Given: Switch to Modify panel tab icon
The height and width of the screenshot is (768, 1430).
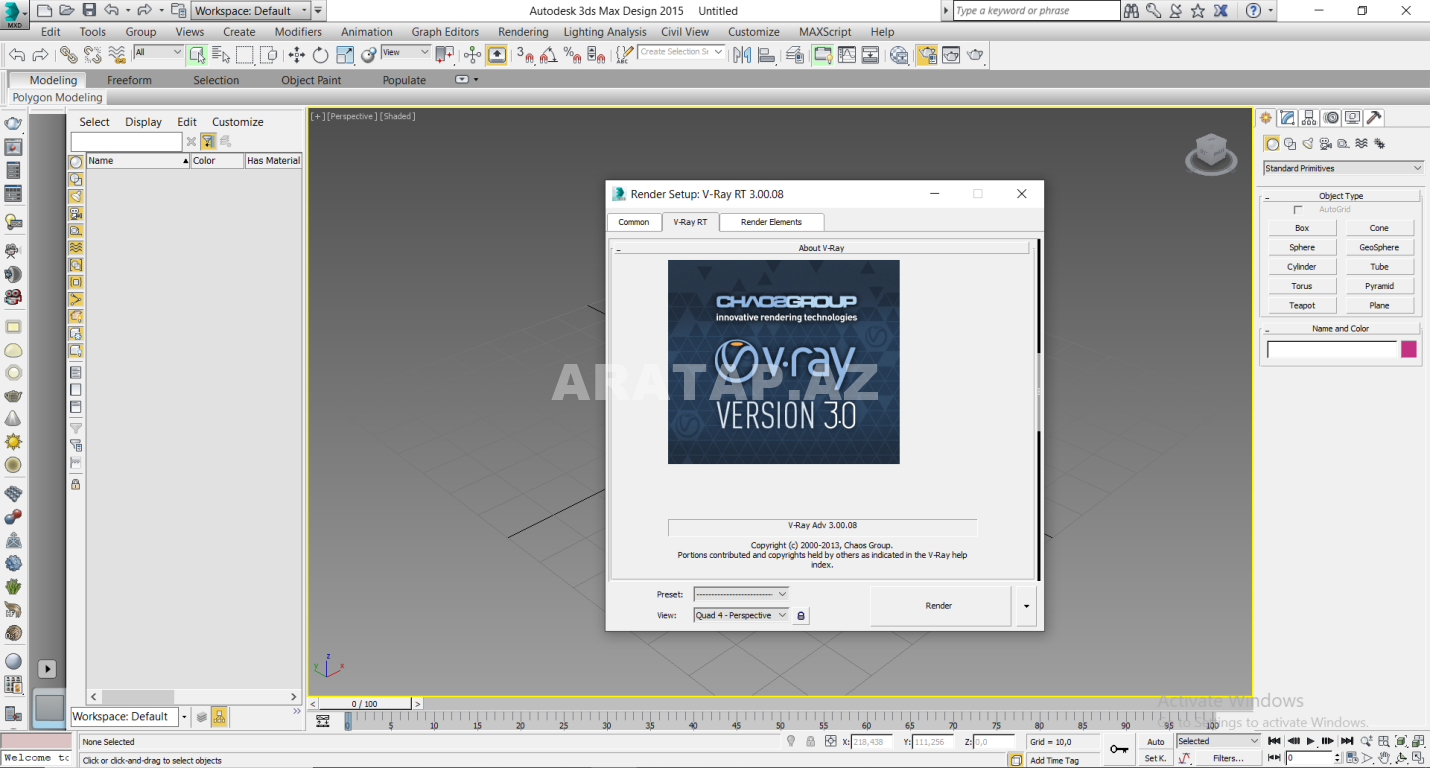Looking at the screenshot, I should (x=1288, y=118).
